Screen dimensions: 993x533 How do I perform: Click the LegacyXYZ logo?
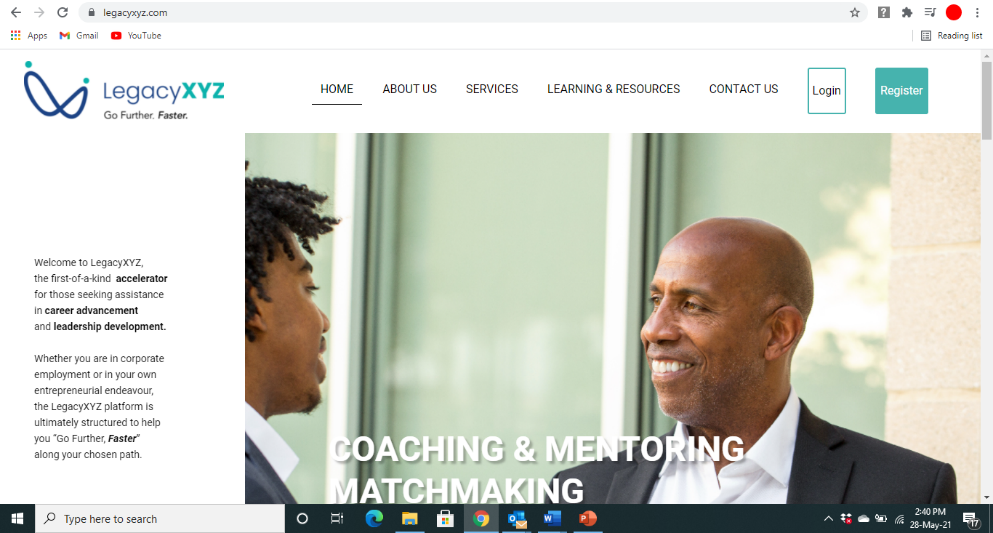coord(124,91)
